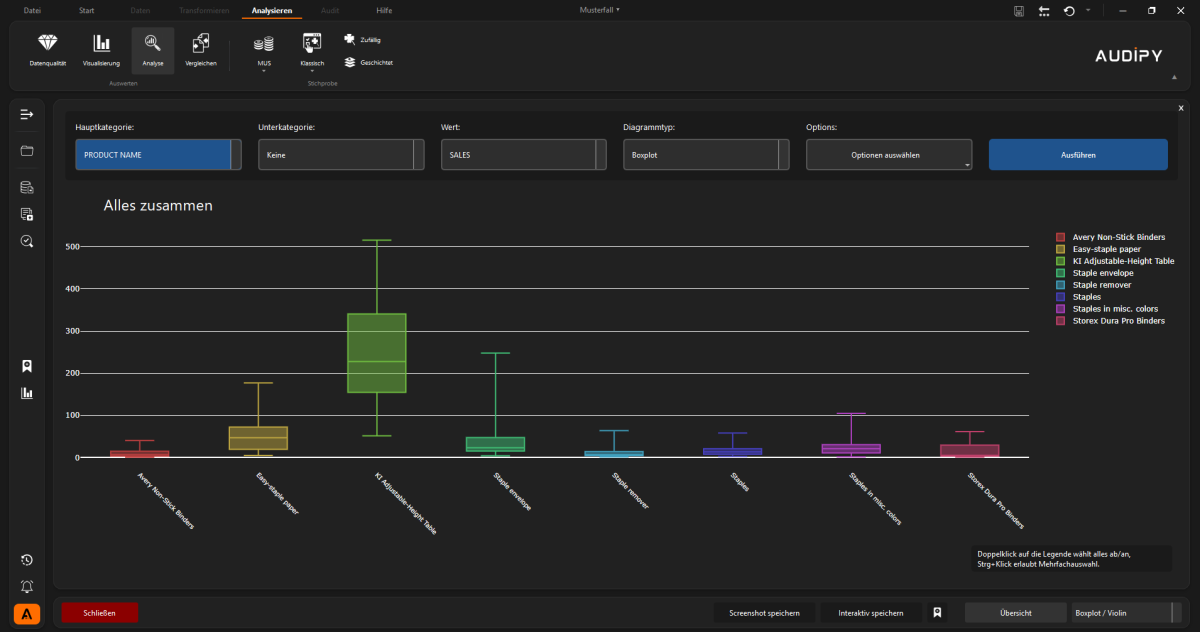Open the Diagrammtyp Boxplot dropdown
Viewport: 1200px width, 632px height.
[705, 155]
